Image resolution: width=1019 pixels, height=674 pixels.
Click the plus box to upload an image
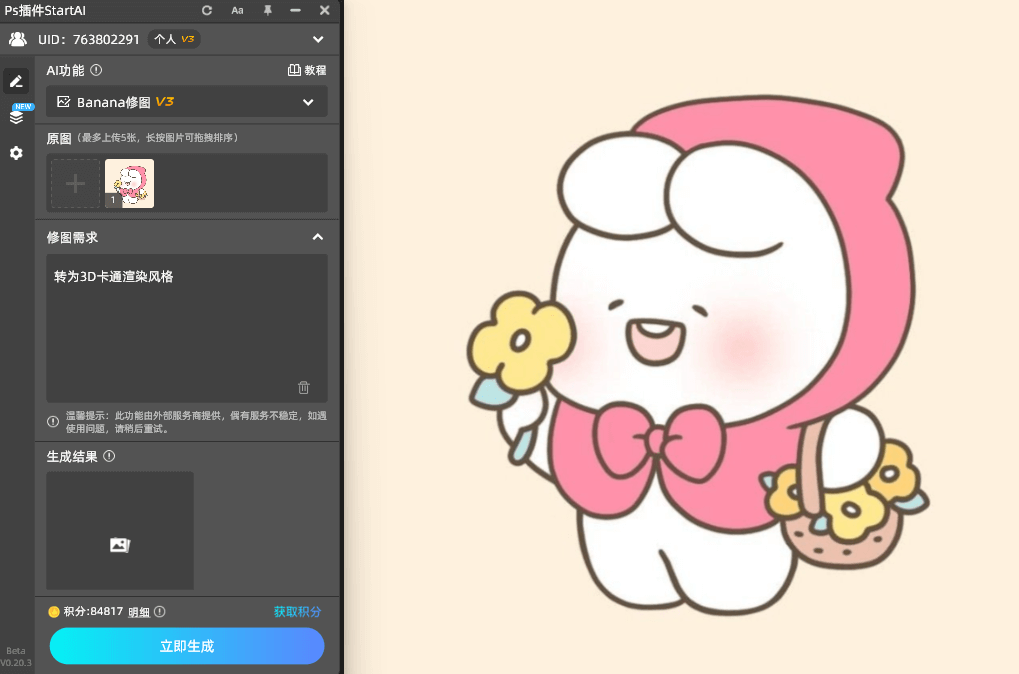[x=75, y=183]
